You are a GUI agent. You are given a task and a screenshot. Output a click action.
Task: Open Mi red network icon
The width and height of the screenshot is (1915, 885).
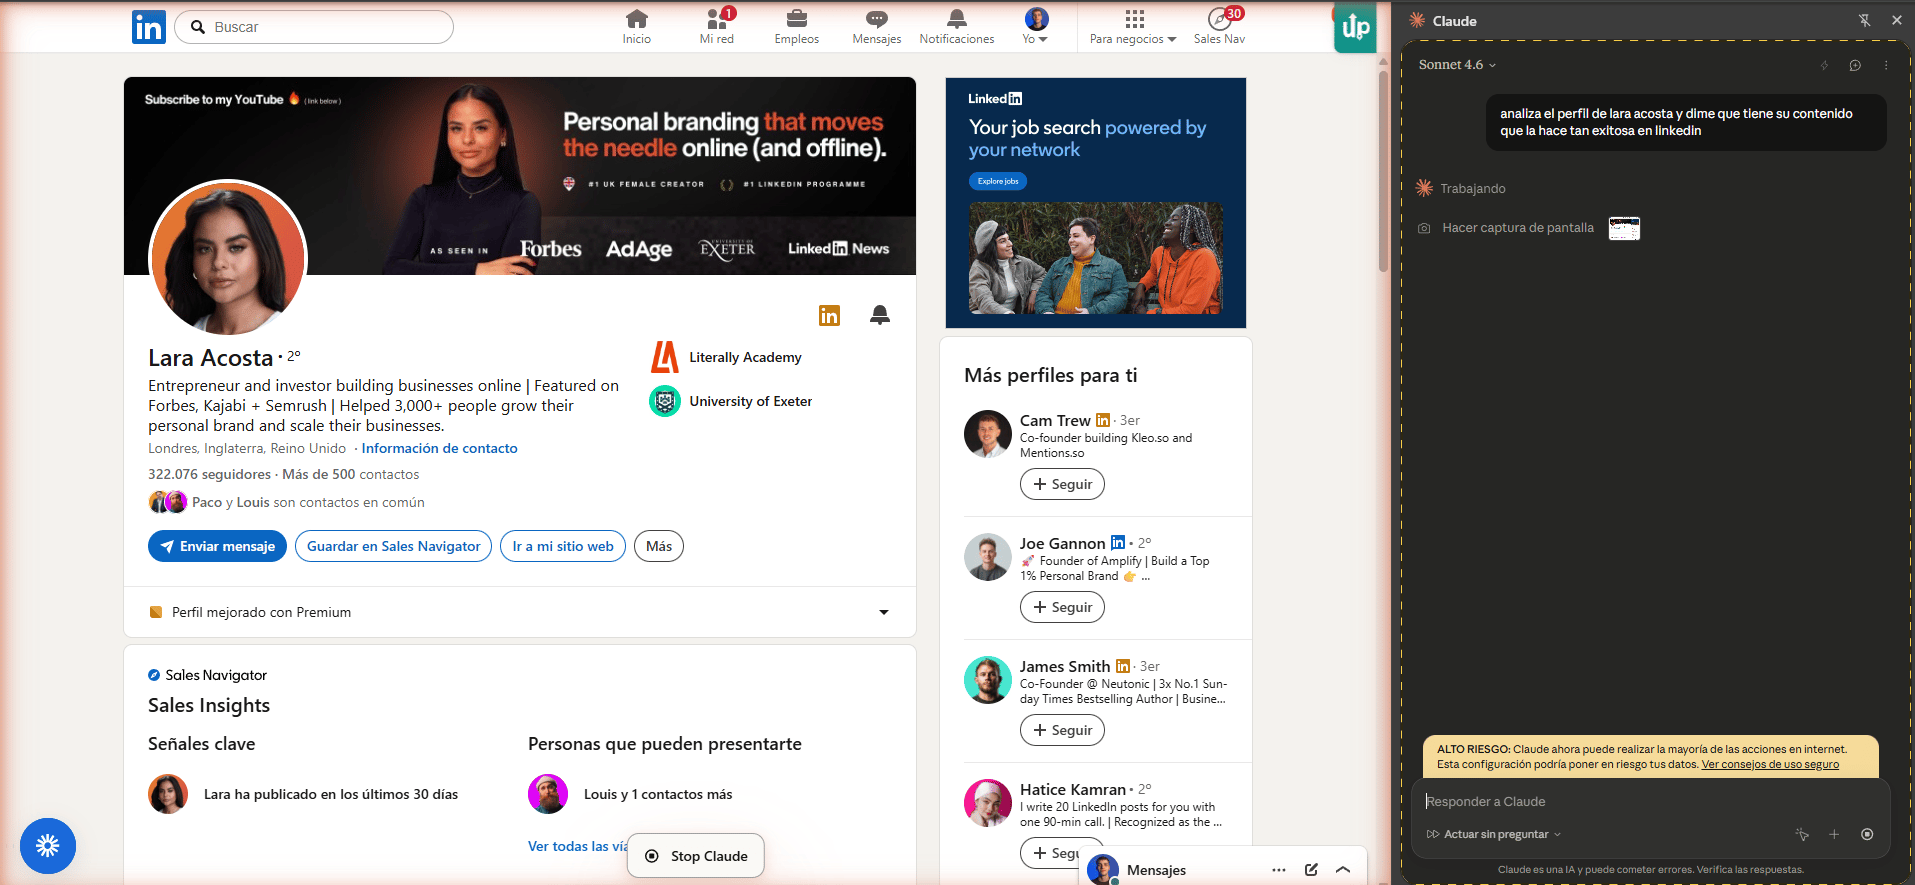pyautogui.click(x=717, y=26)
